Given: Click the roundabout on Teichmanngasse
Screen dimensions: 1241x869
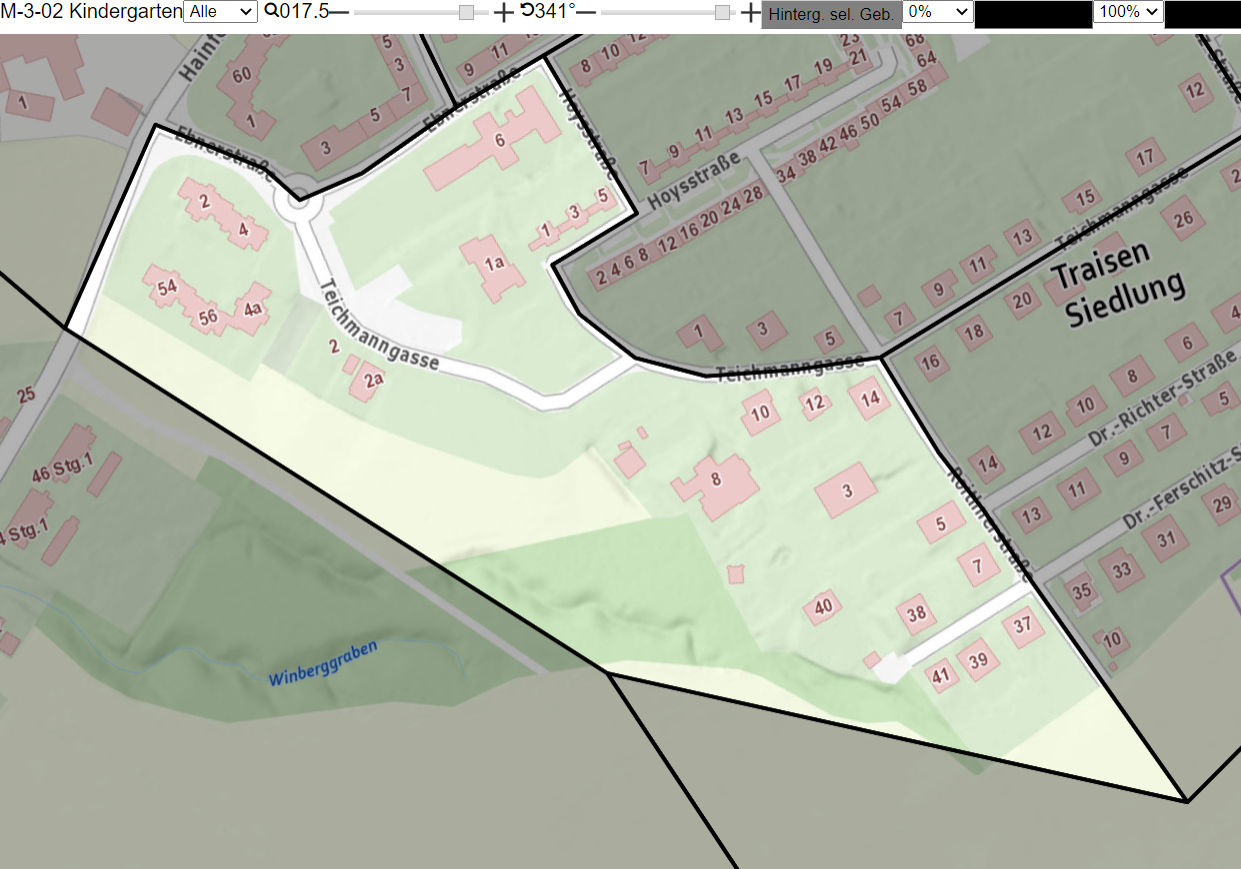Looking at the screenshot, I should coord(297,200).
